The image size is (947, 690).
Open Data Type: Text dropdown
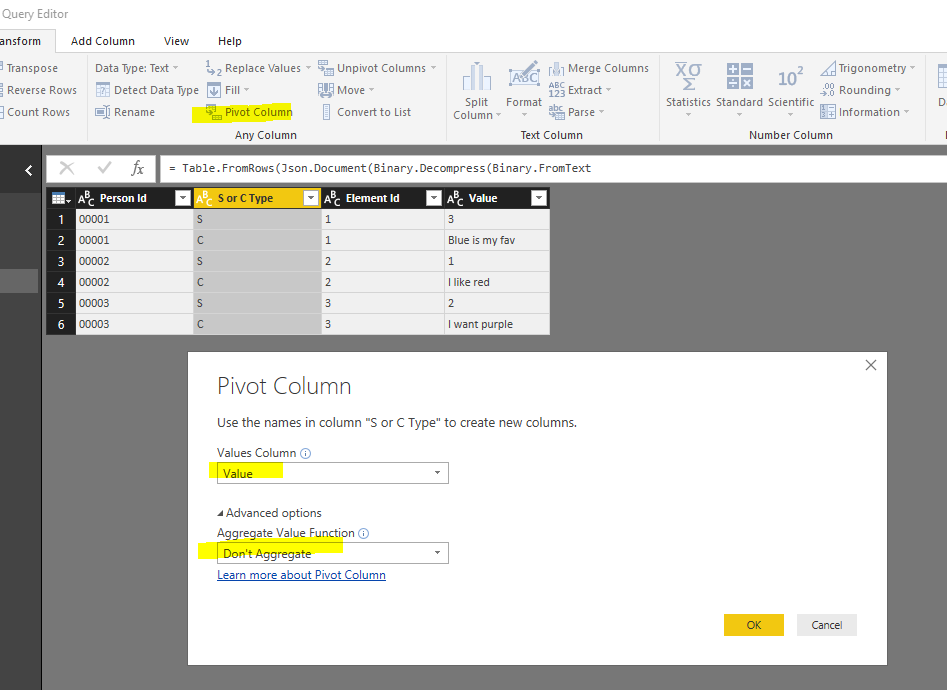pos(136,68)
